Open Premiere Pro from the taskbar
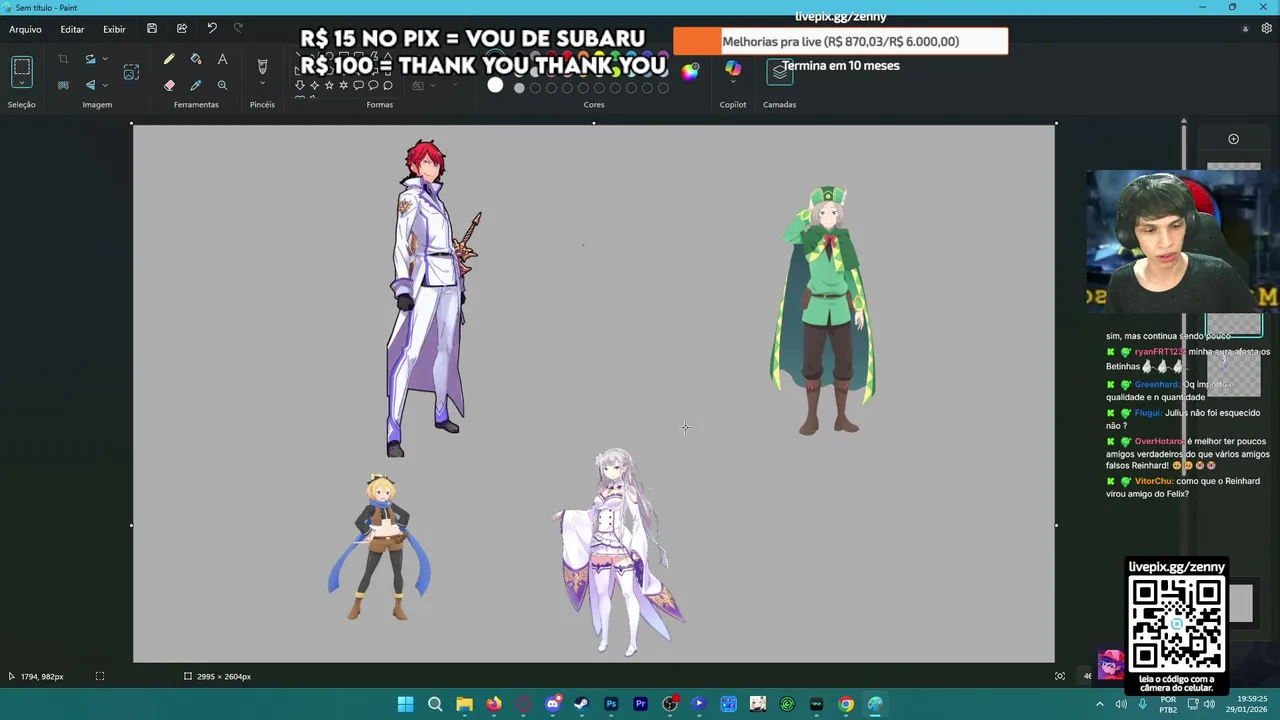Screen dimensions: 1280x720 tap(640, 704)
